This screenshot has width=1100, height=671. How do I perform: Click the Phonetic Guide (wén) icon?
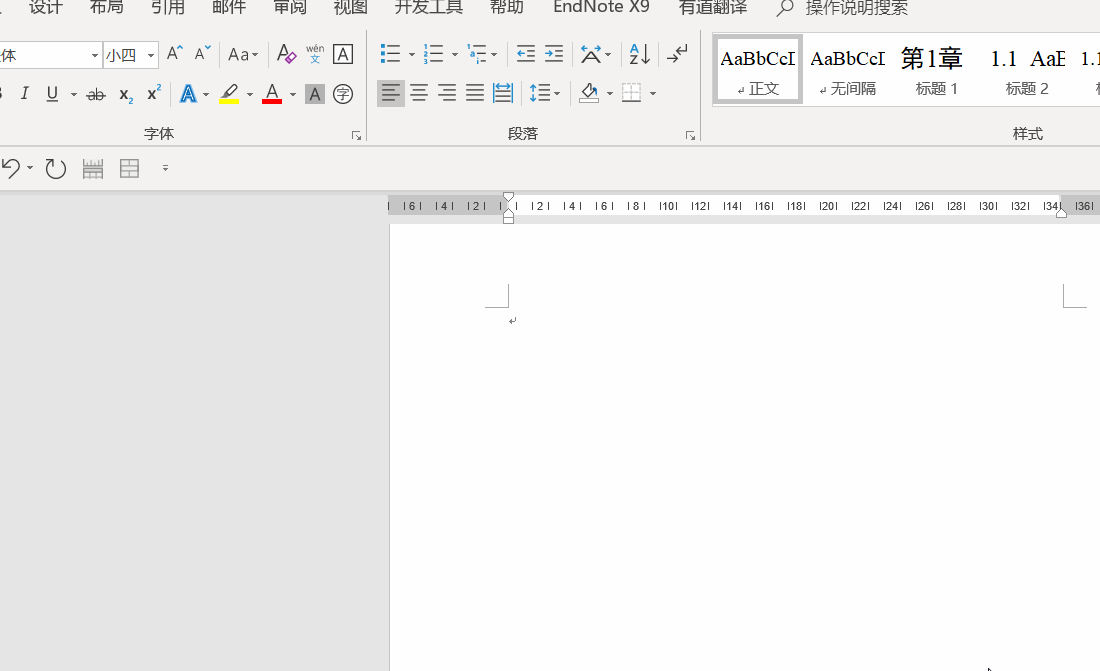click(315, 54)
